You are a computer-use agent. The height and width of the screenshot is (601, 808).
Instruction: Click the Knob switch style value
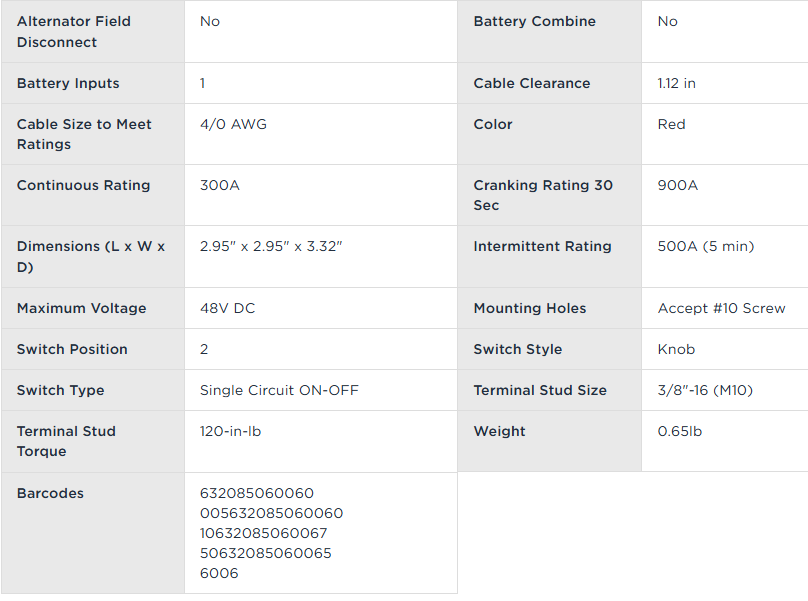click(677, 349)
